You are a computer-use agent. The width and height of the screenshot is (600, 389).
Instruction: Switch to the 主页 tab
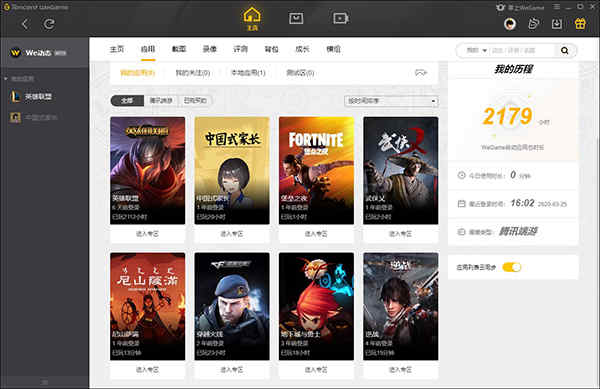[117, 49]
